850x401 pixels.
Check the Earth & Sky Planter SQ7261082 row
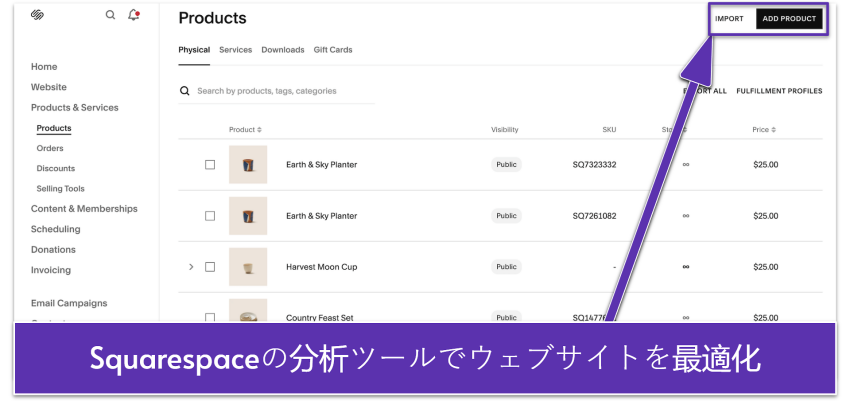pos(210,216)
